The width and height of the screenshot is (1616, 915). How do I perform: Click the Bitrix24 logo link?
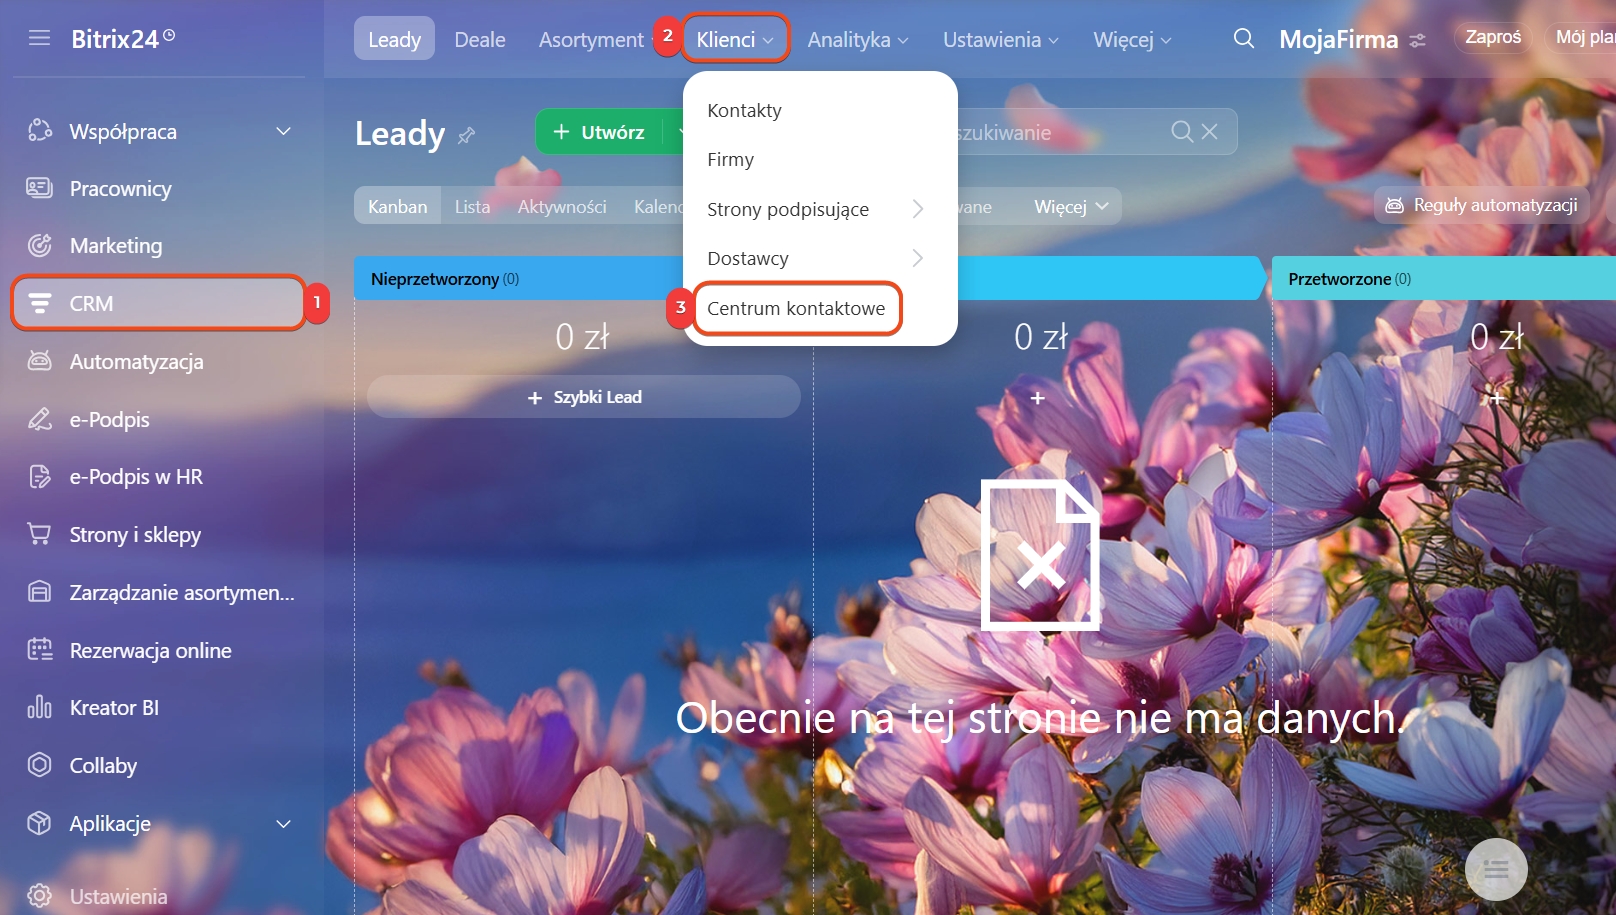pyautogui.click(x=115, y=39)
